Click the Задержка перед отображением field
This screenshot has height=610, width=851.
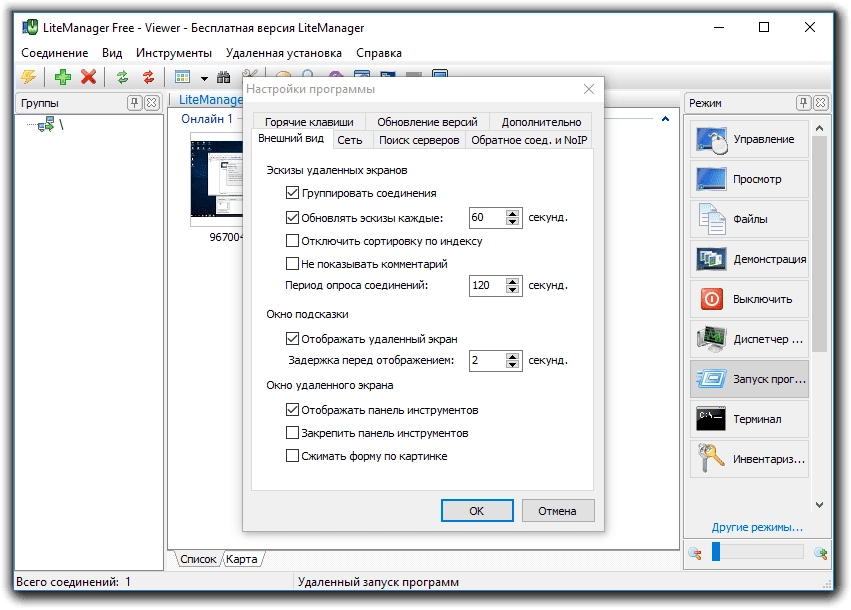487,360
